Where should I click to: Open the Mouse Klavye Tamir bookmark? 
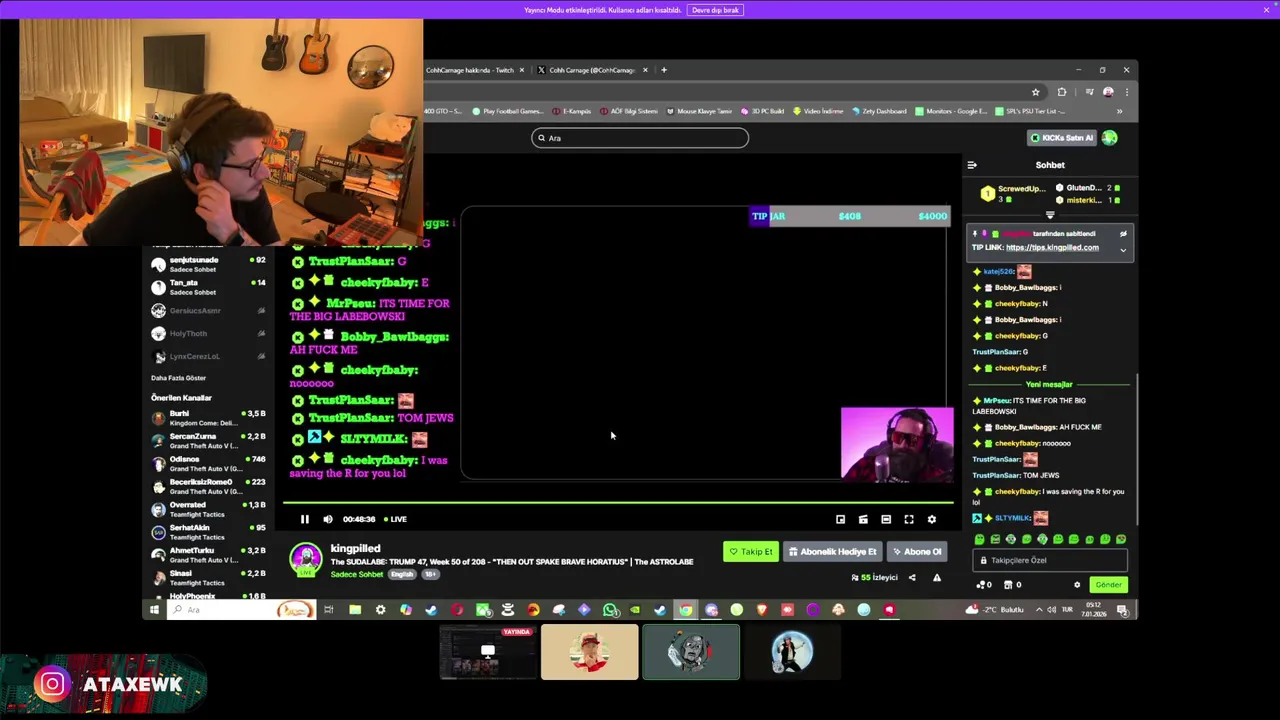pyautogui.click(x=699, y=111)
